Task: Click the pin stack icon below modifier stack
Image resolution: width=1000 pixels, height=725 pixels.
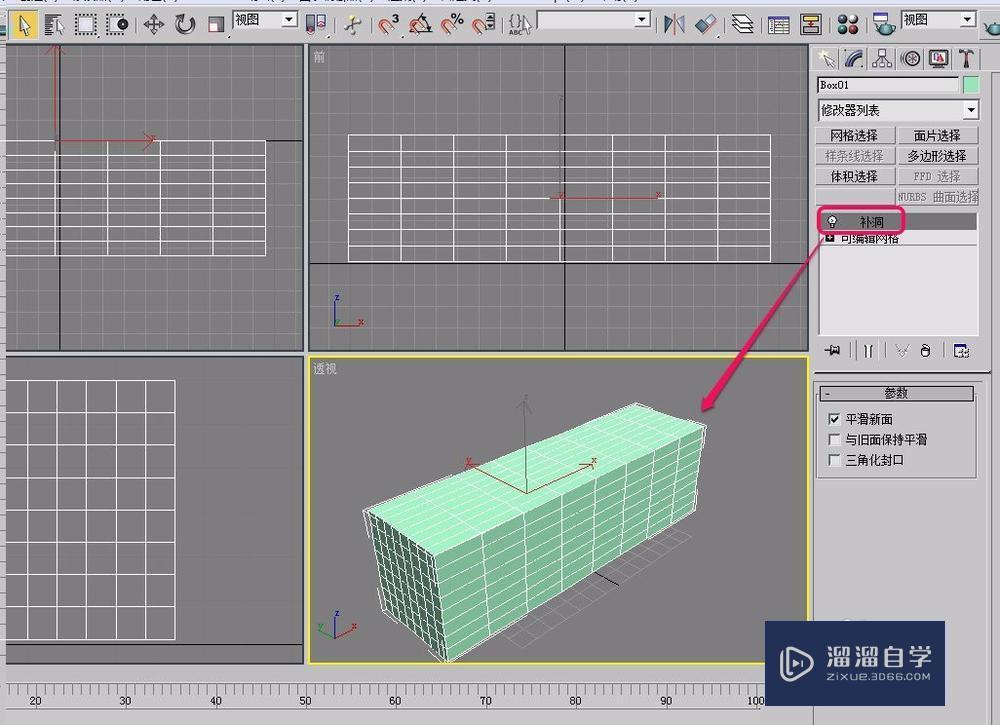Action: click(x=832, y=350)
